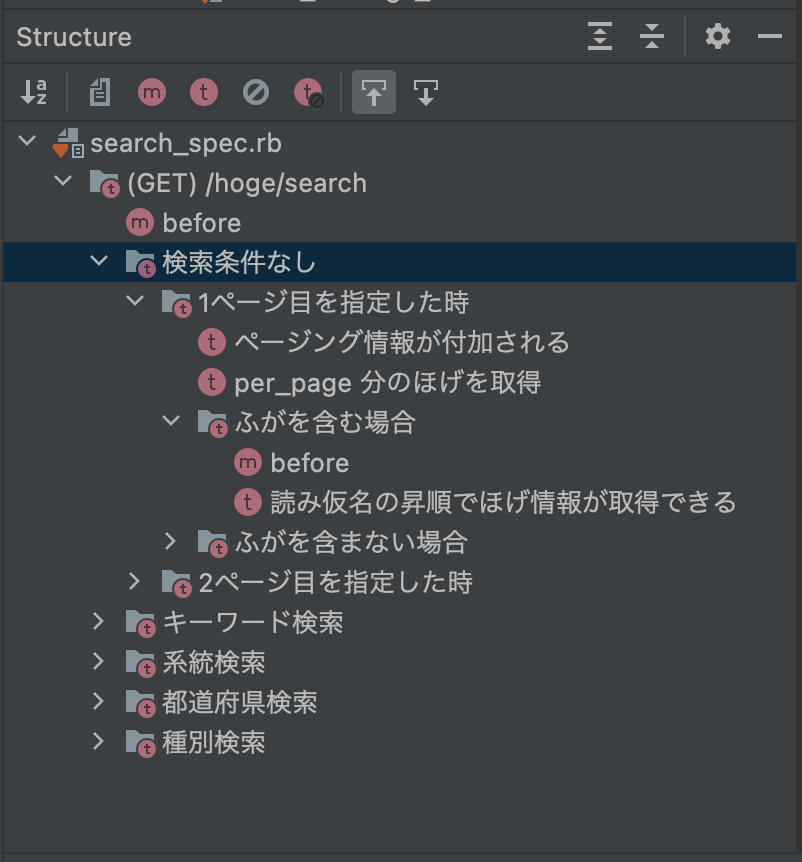Hide the Structure tool window

769,37
